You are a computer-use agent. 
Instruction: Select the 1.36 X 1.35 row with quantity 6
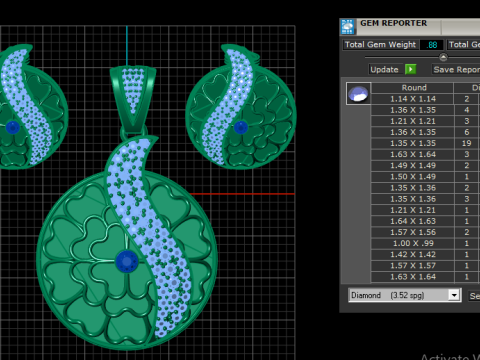pos(425,132)
